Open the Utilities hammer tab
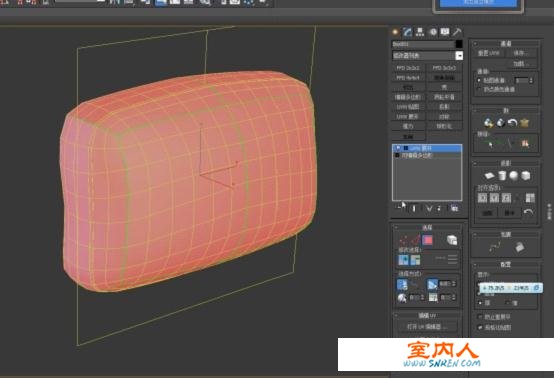554x378 pixels. [457, 32]
